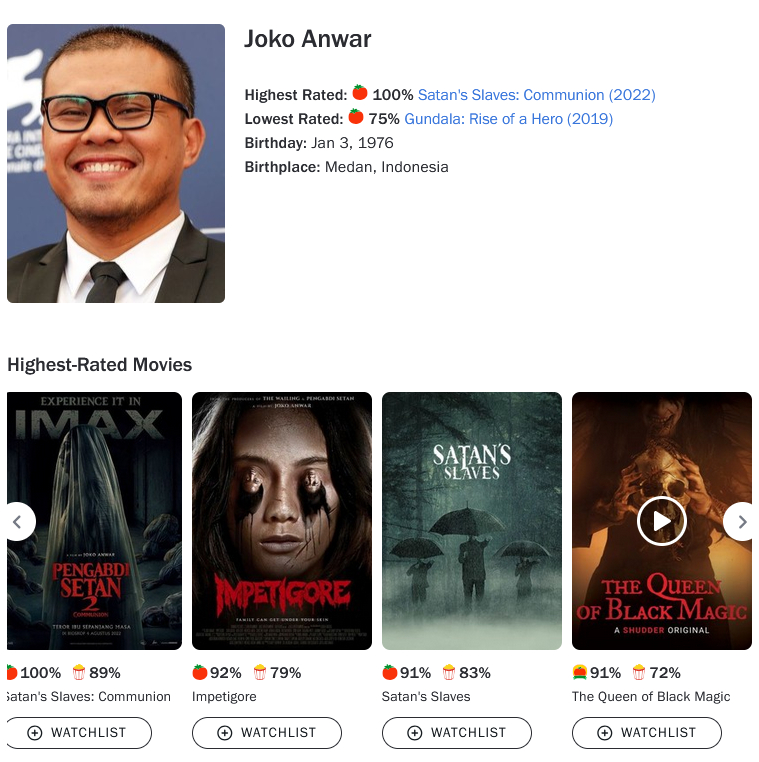
Task: Show next movies with right chevron
Action: click(x=741, y=521)
